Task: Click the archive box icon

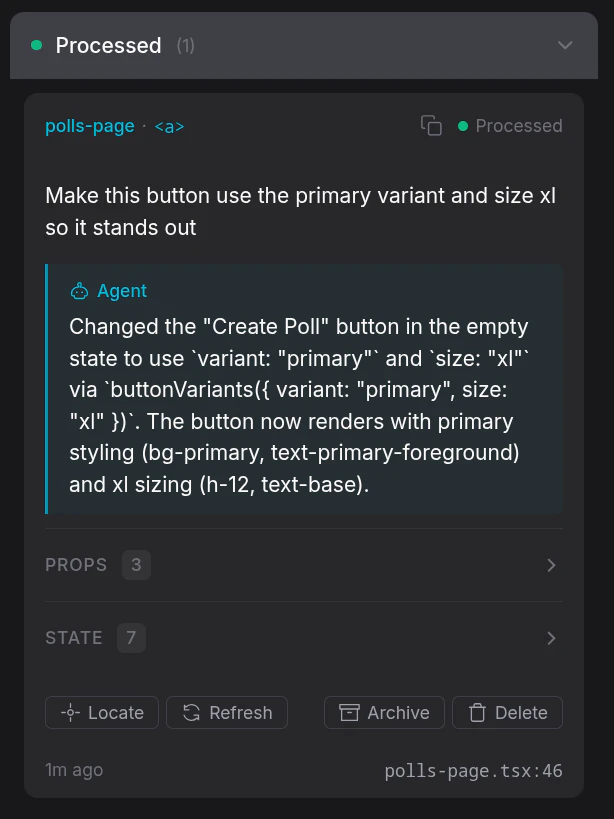Action: click(349, 712)
